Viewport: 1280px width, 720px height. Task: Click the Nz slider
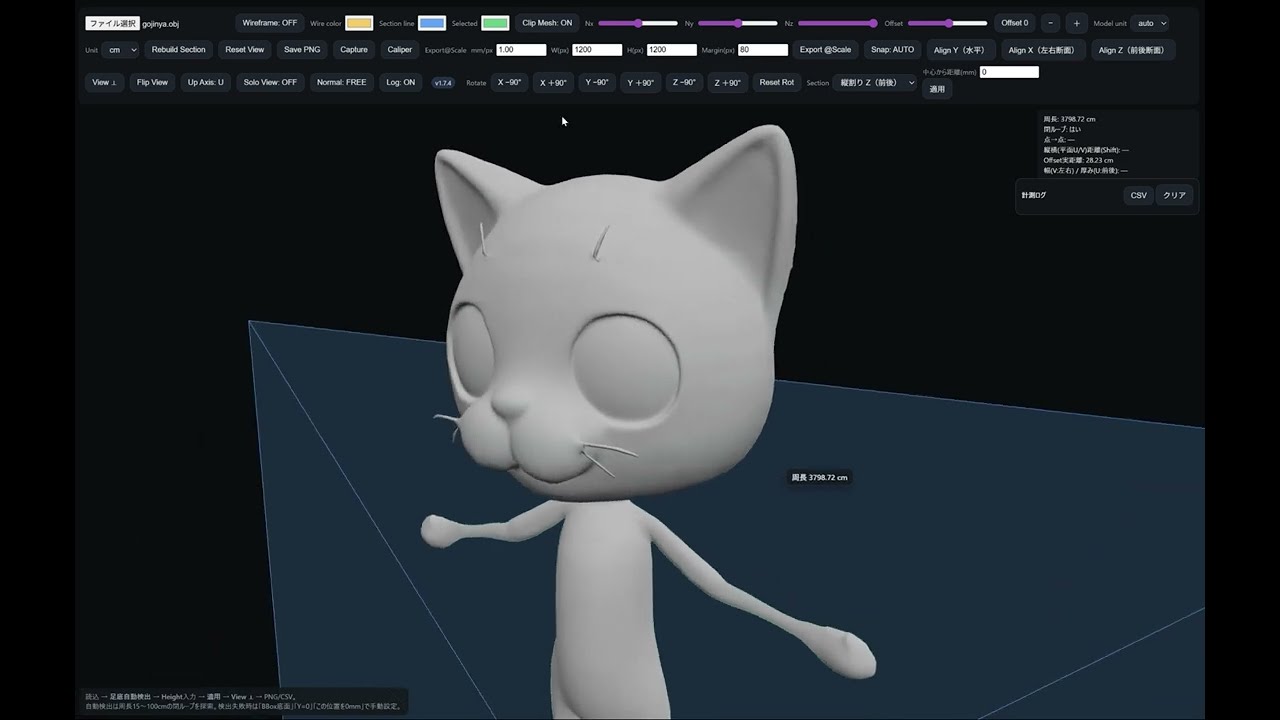838,23
